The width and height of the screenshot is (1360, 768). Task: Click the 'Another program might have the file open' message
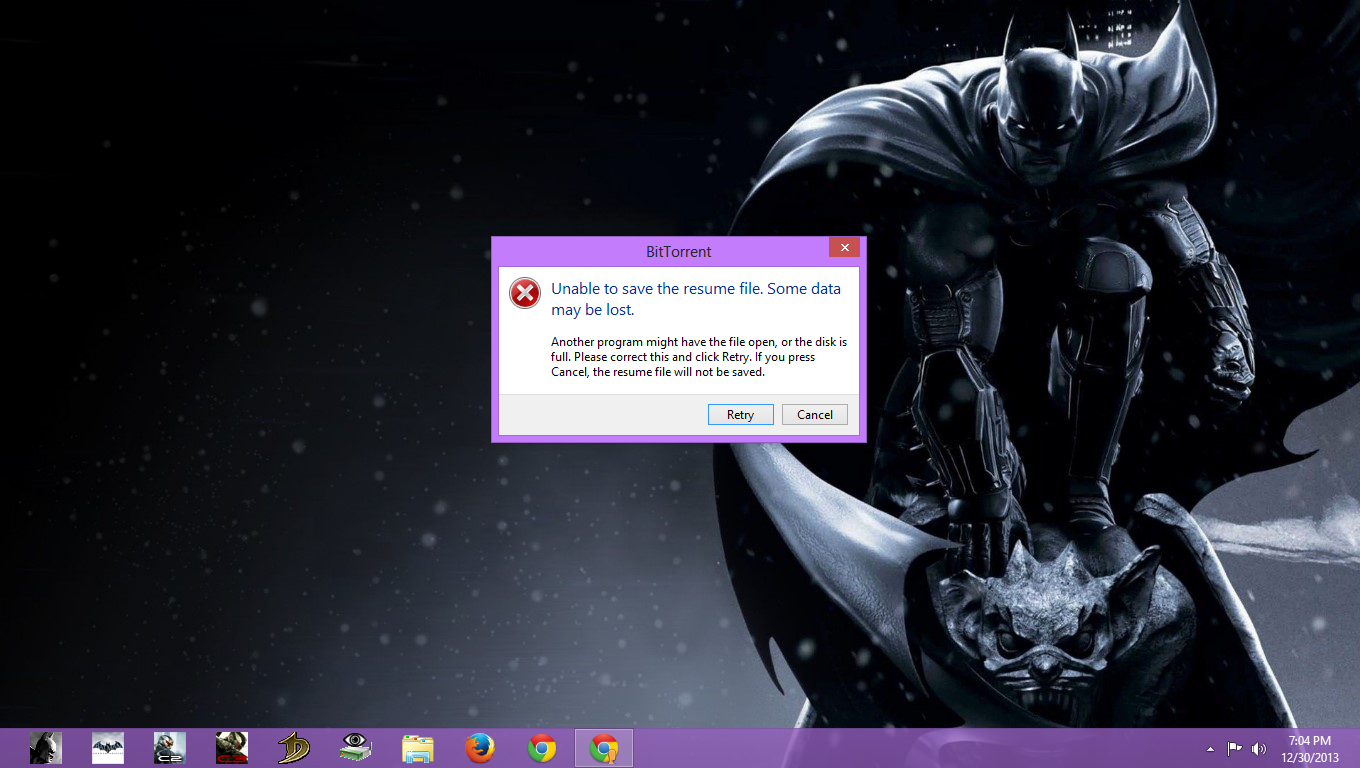coord(699,357)
